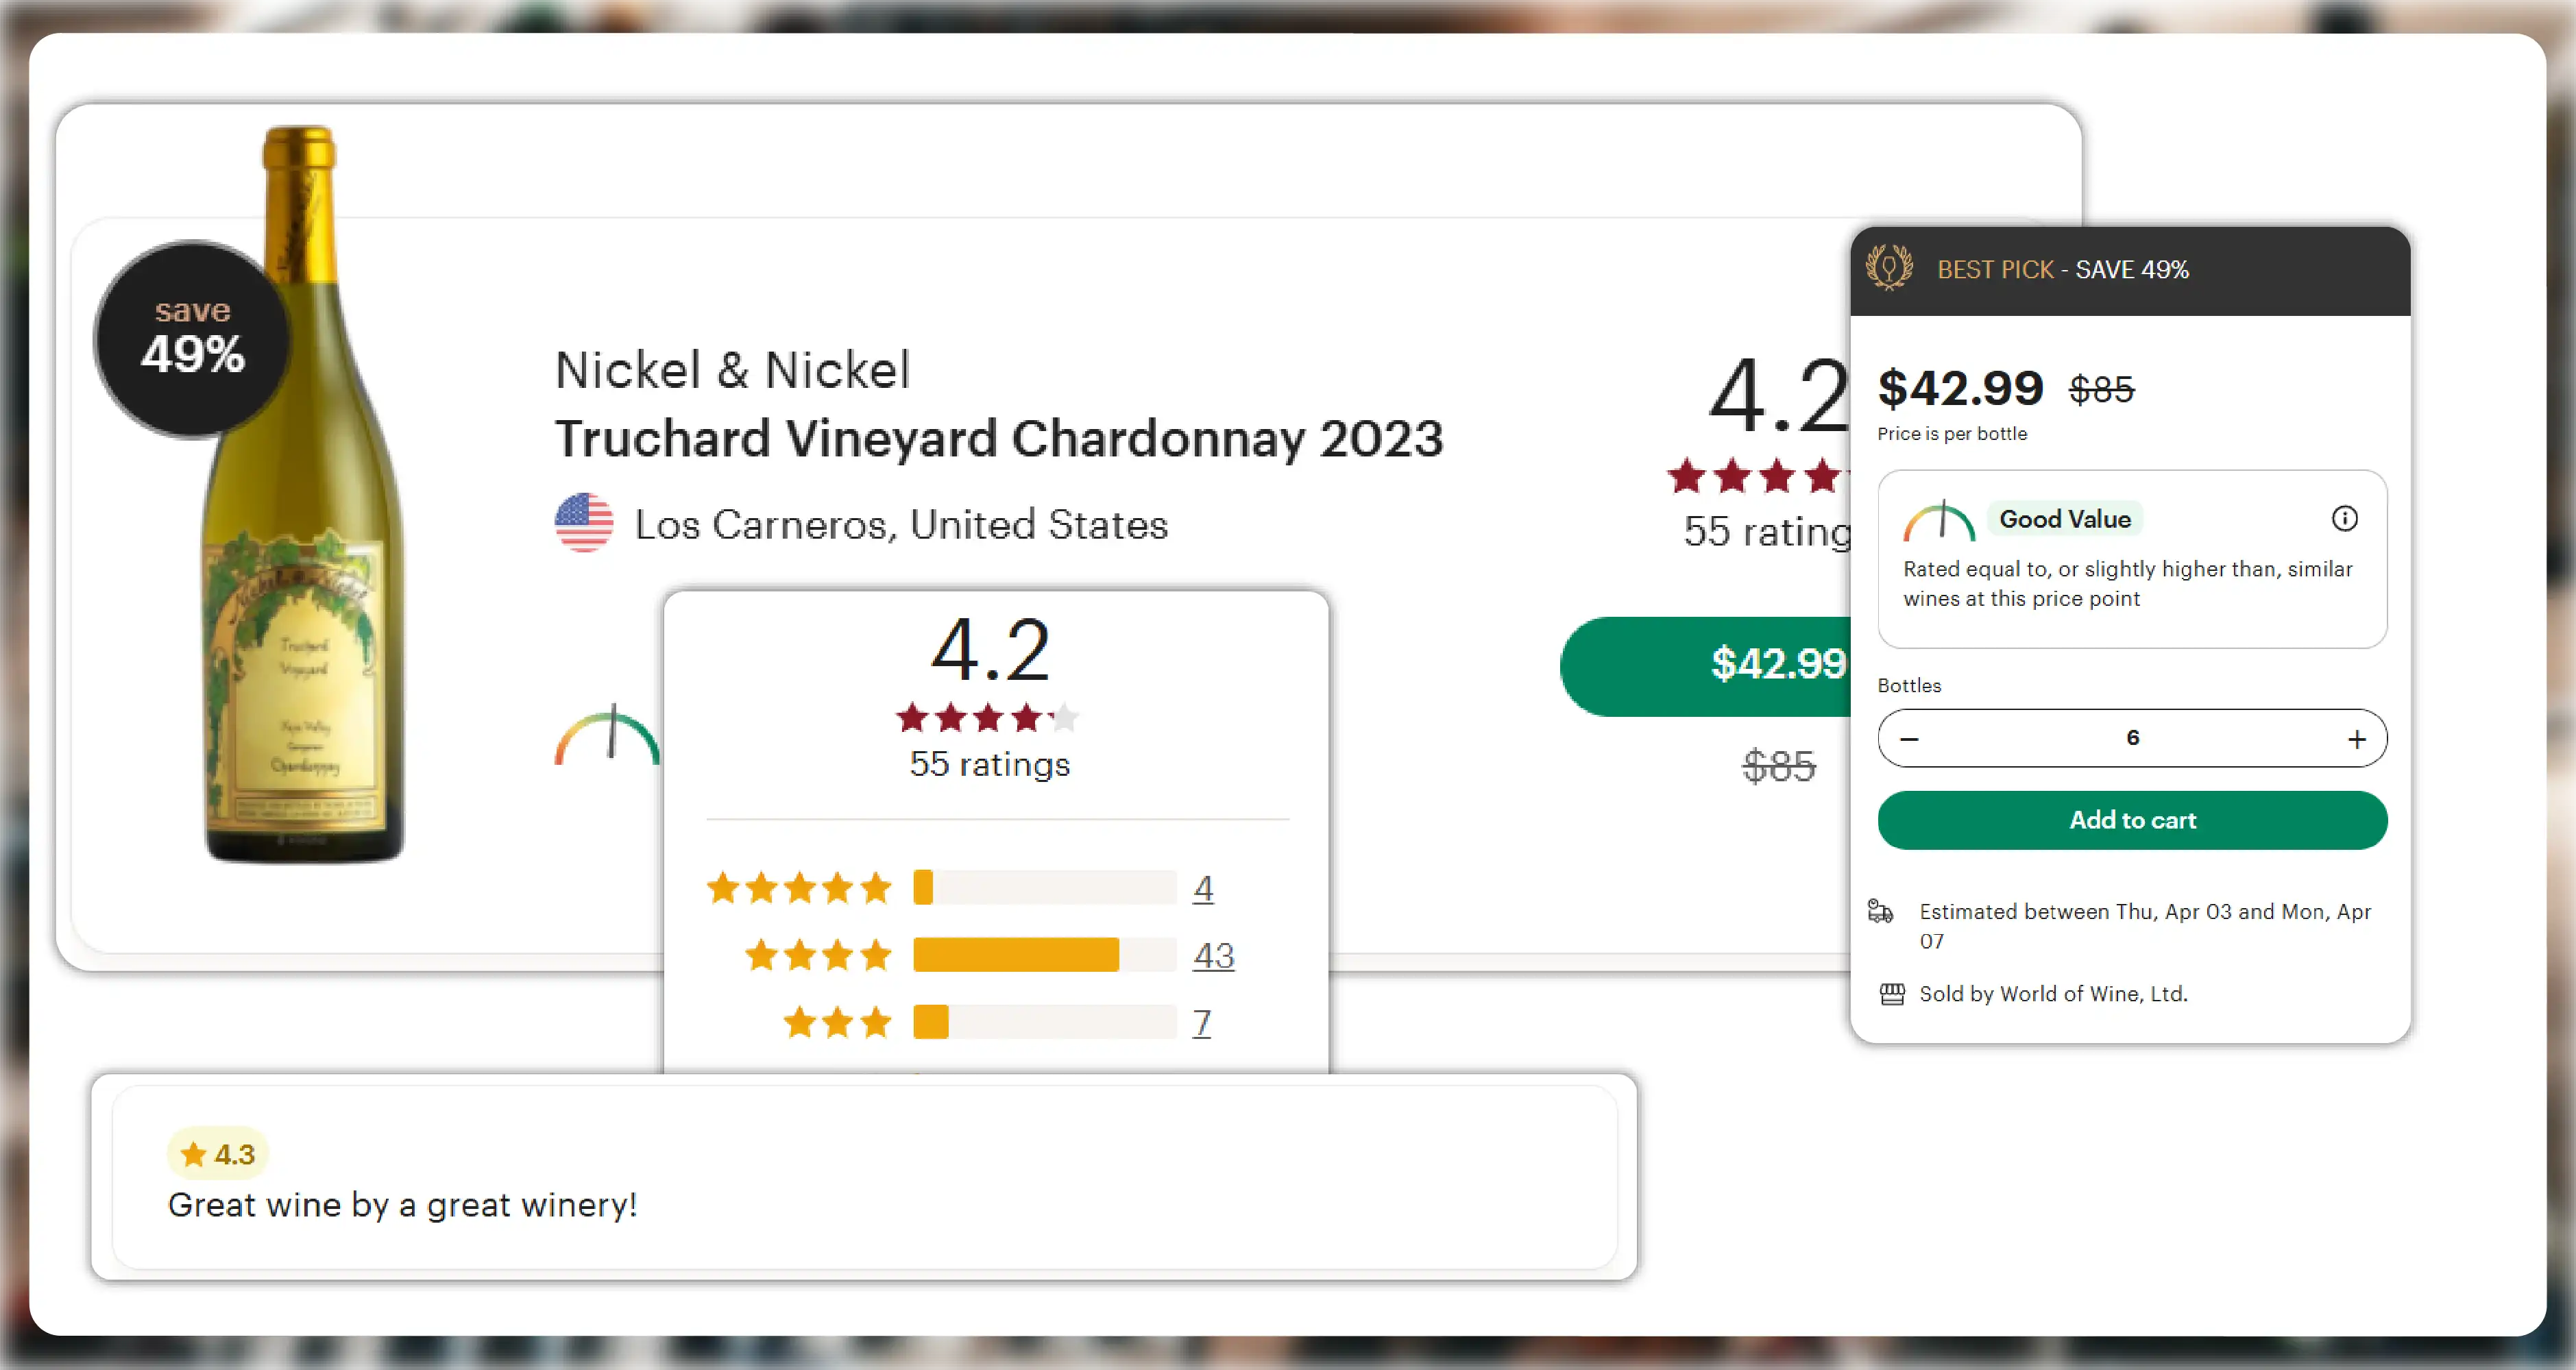This screenshot has height=1370, width=2576.
Task: Open the 7 three-star ratings link
Action: tap(1201, 1022)
